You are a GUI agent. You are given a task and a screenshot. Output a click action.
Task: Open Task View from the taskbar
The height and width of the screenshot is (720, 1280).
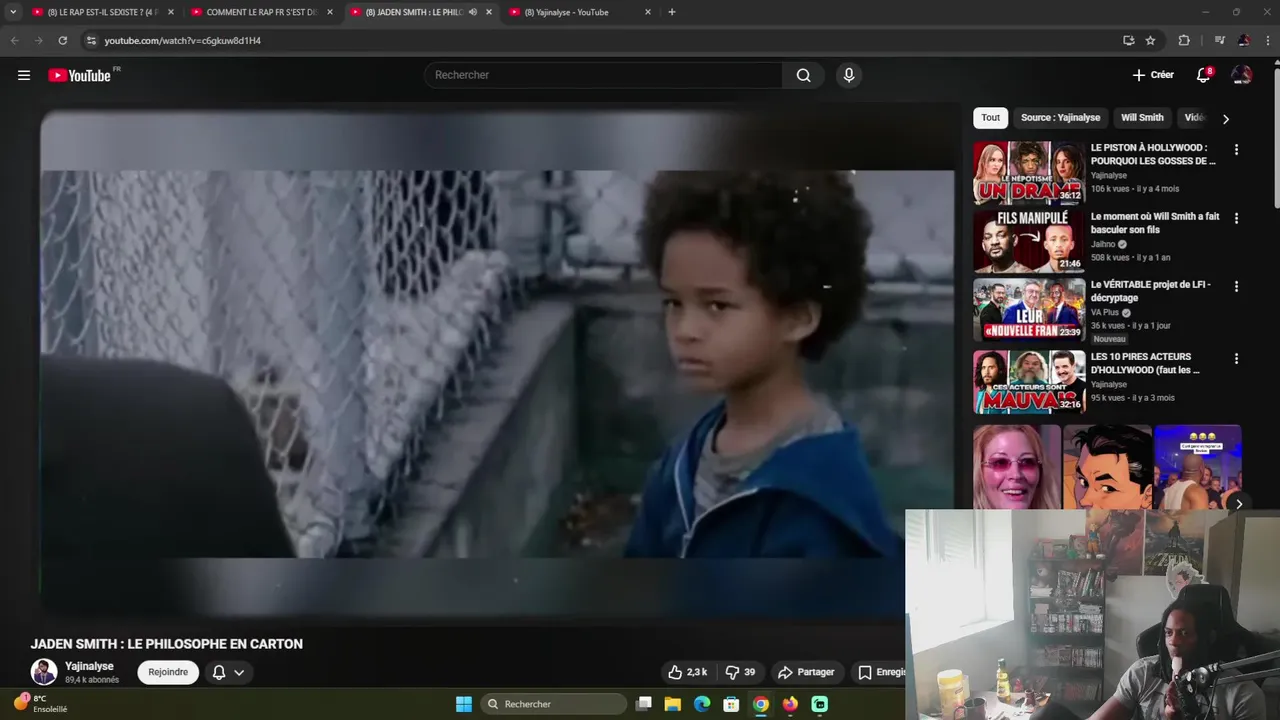pos(644,704)
